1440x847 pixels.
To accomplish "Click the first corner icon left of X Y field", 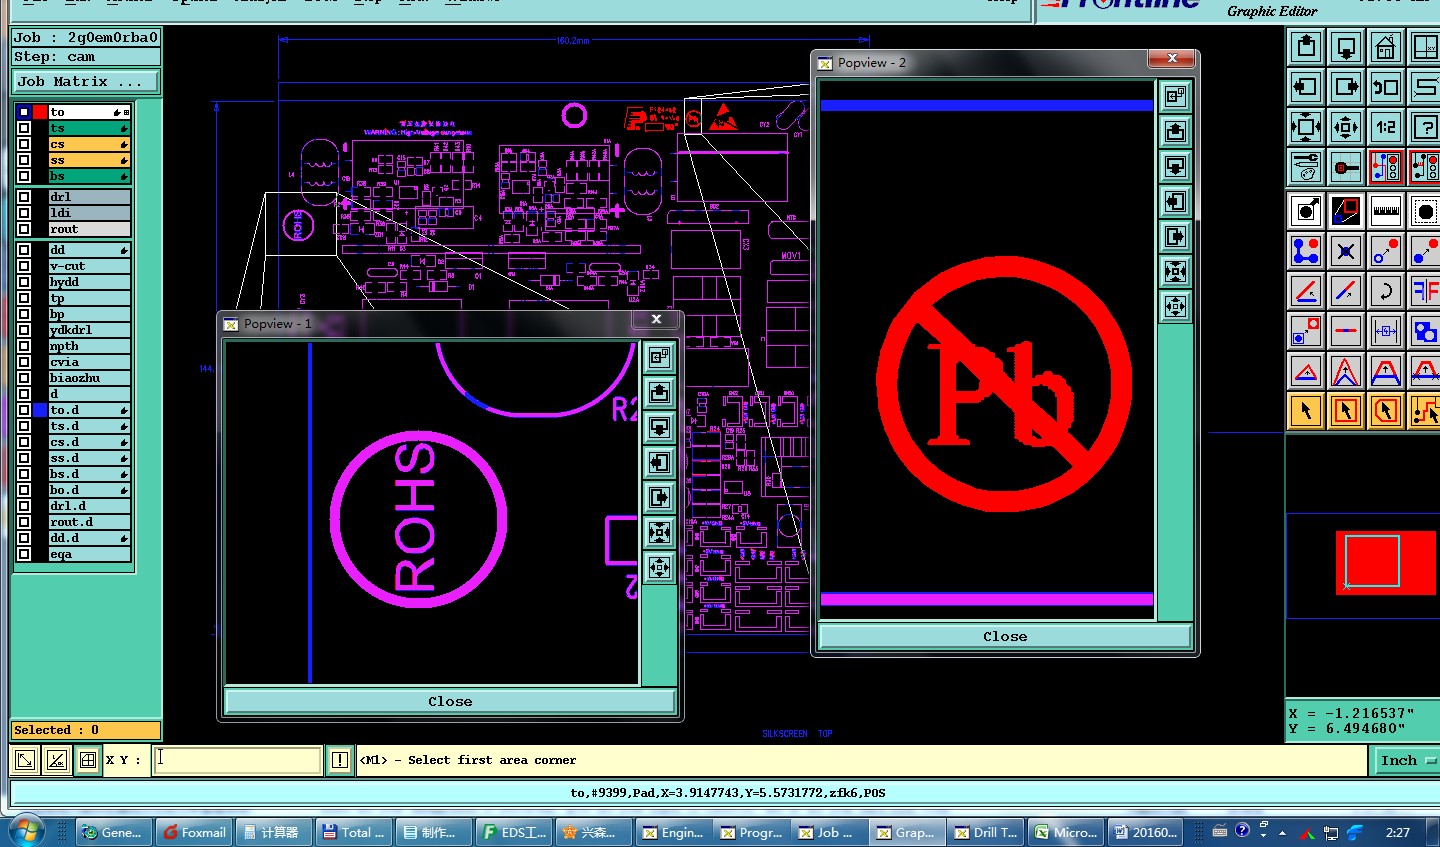I will [x=26, y=760].
